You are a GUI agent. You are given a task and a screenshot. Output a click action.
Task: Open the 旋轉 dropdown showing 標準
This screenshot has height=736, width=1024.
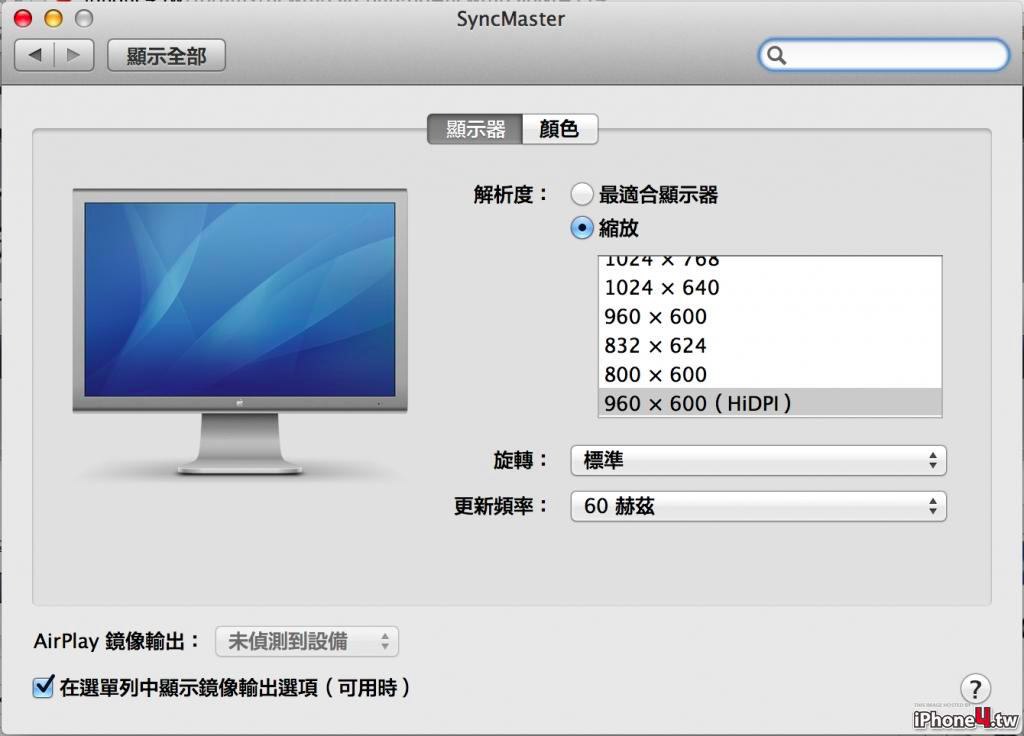758,460
